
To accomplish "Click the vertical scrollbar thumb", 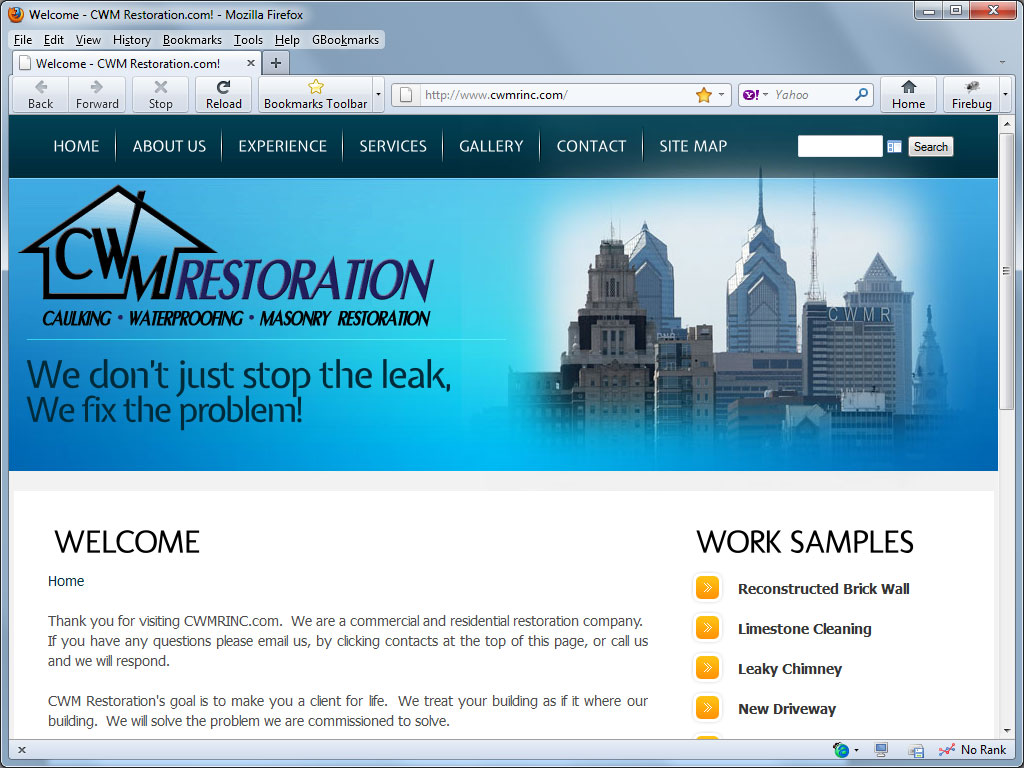I will tap(1006, 271).
